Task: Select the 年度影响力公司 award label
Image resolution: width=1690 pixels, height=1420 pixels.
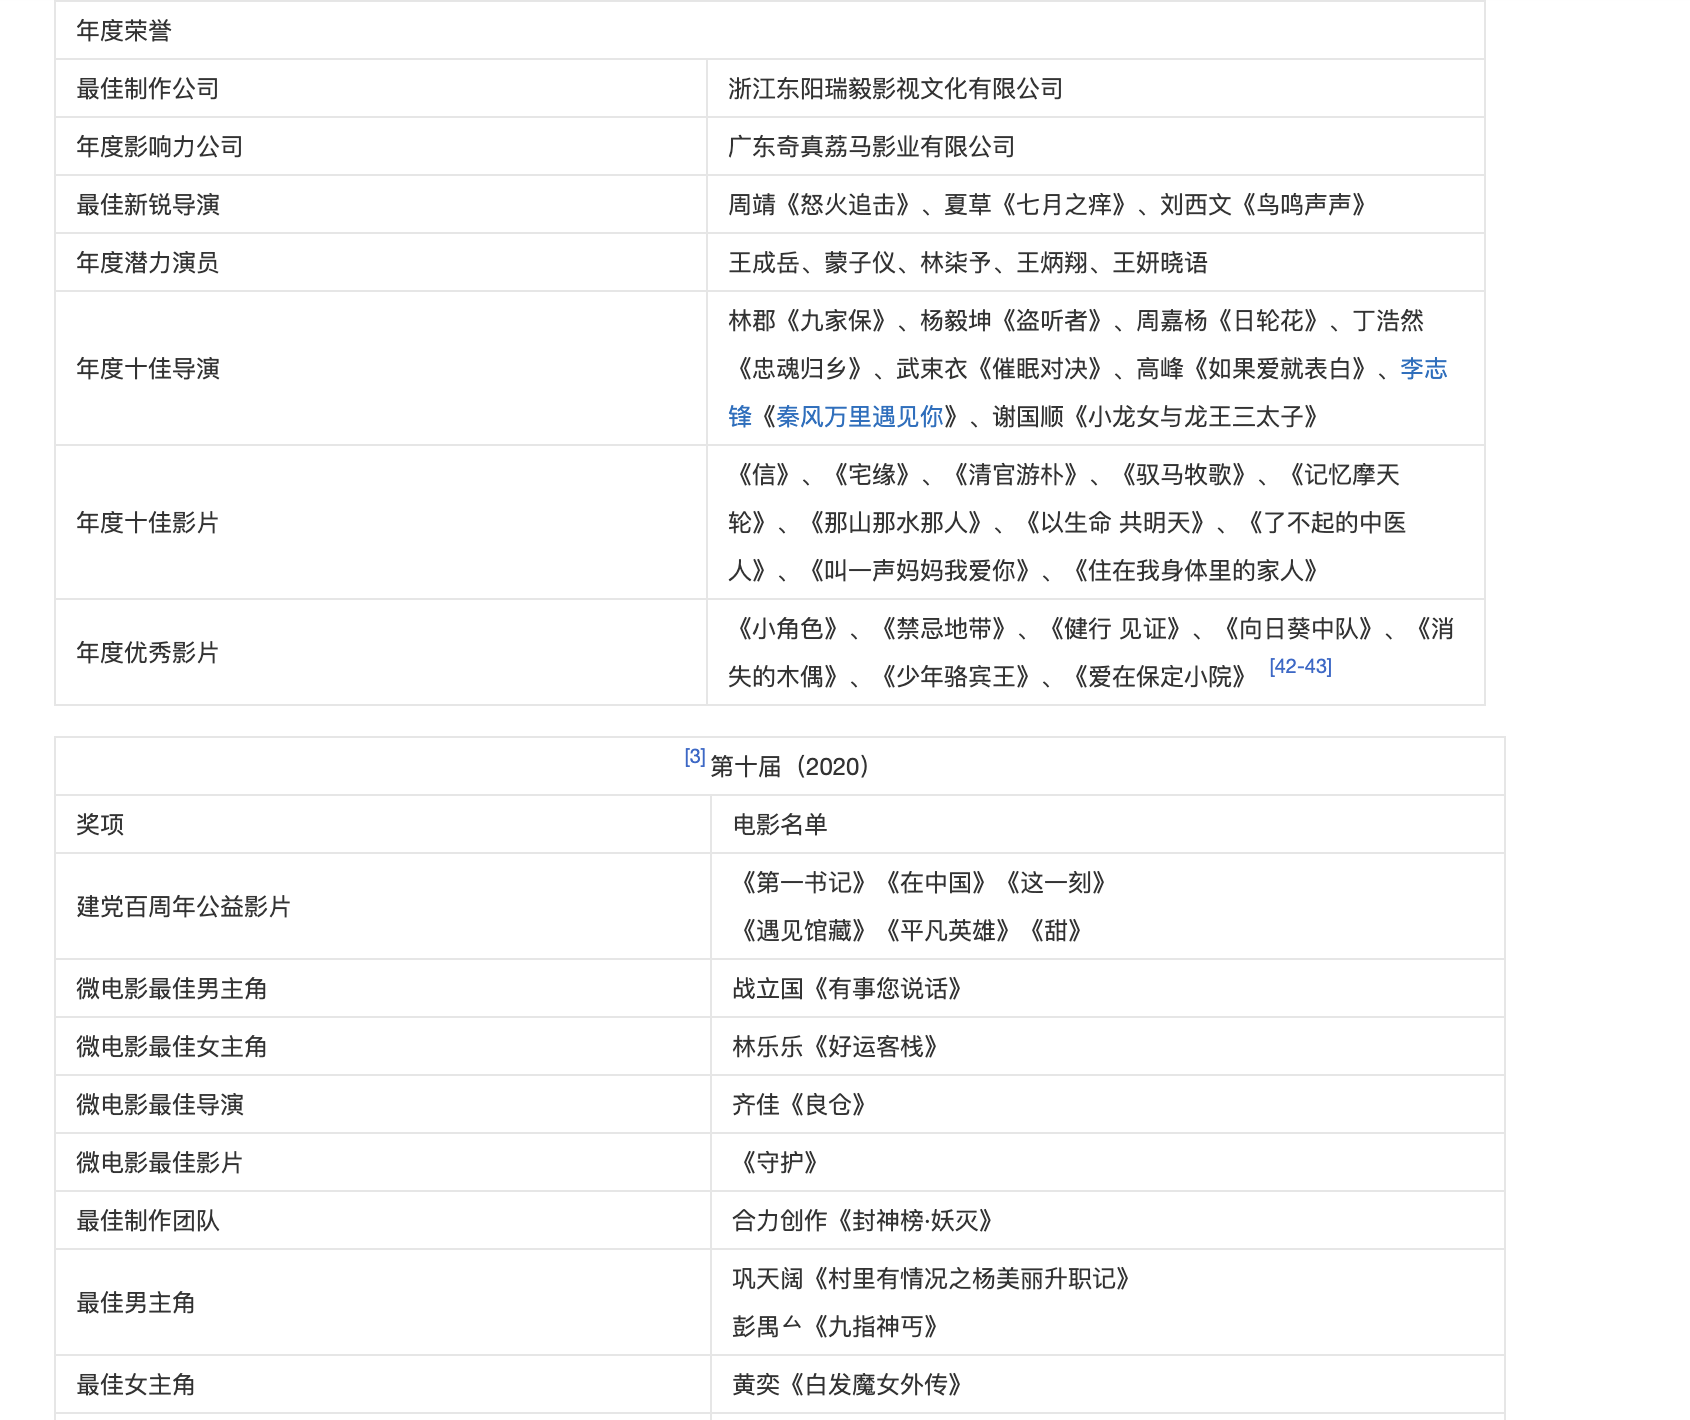Action: 160,147
